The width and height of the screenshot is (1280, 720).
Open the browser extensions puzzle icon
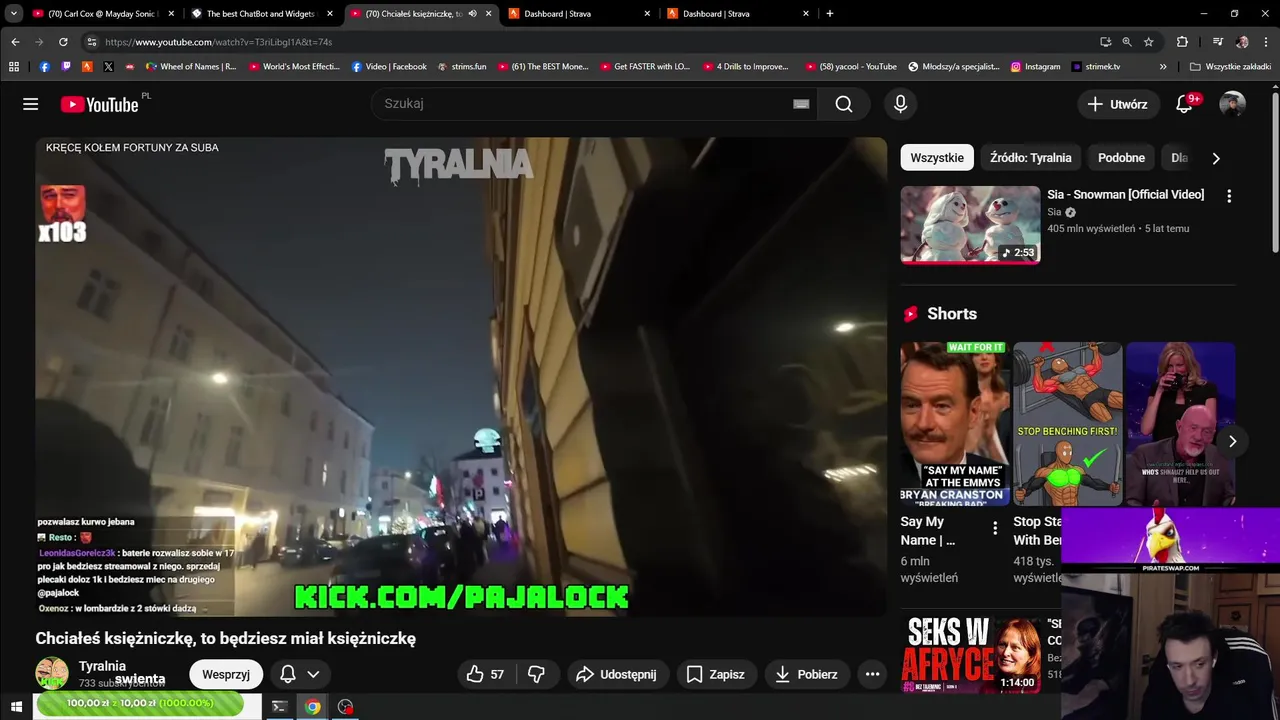coord(1182,42)
